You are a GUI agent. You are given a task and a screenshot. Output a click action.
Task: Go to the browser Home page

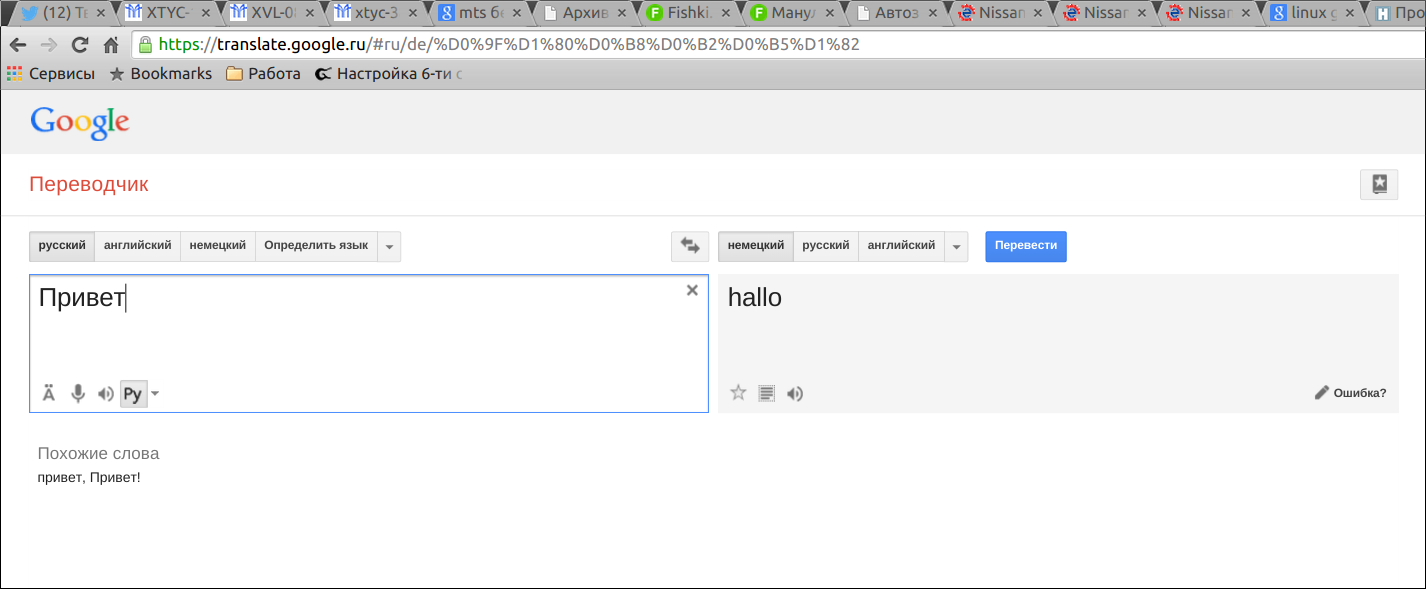click(x=111, y=45)
